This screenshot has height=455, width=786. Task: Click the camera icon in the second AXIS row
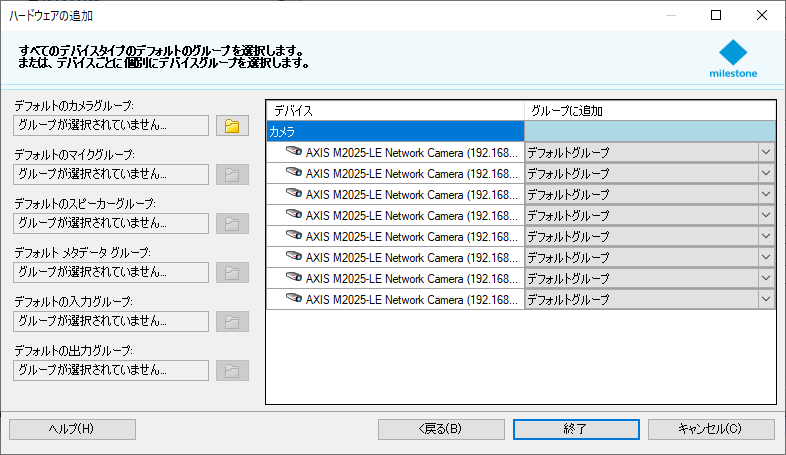click(294, 172)
